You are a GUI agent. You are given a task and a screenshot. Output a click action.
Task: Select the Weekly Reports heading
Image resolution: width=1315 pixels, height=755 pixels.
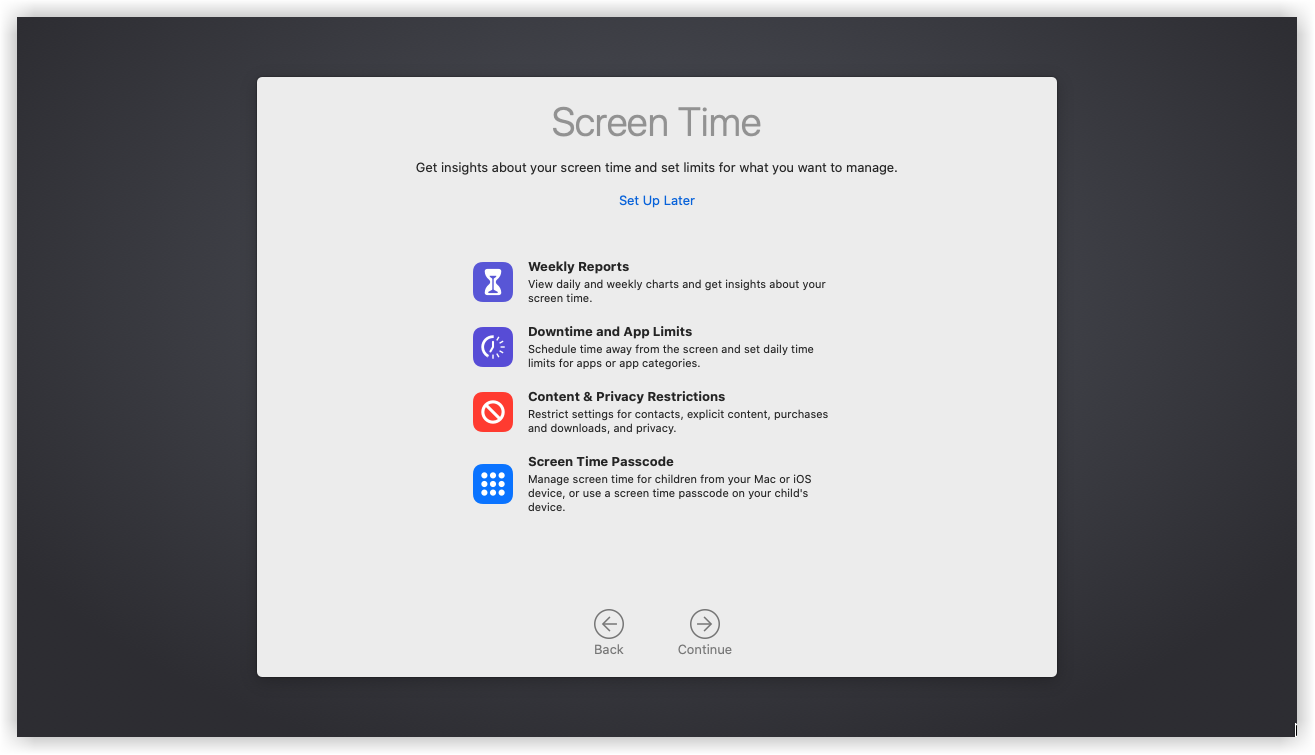[578, 267]
